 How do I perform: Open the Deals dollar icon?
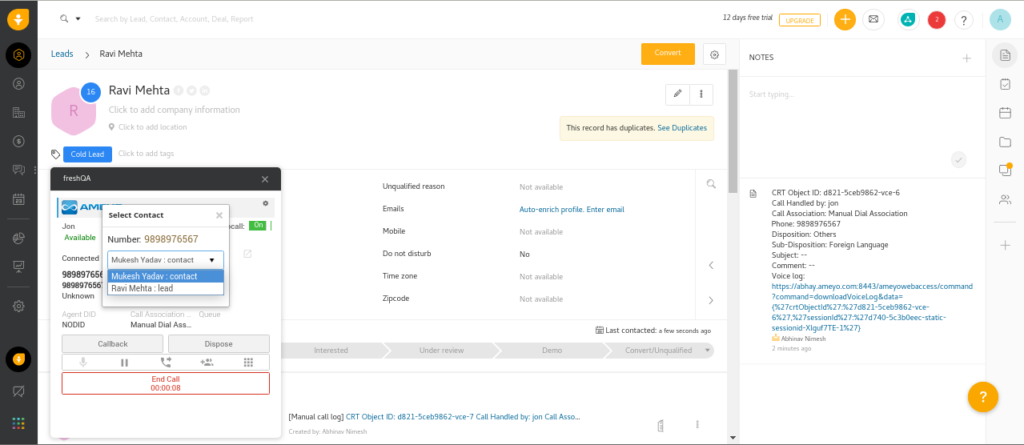pyautogui.click(x=19, y=141)
